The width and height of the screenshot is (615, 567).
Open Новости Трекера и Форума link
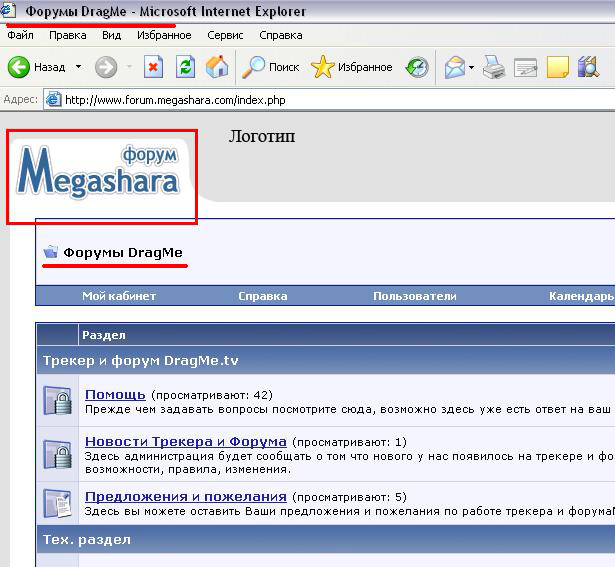[186, 442]
